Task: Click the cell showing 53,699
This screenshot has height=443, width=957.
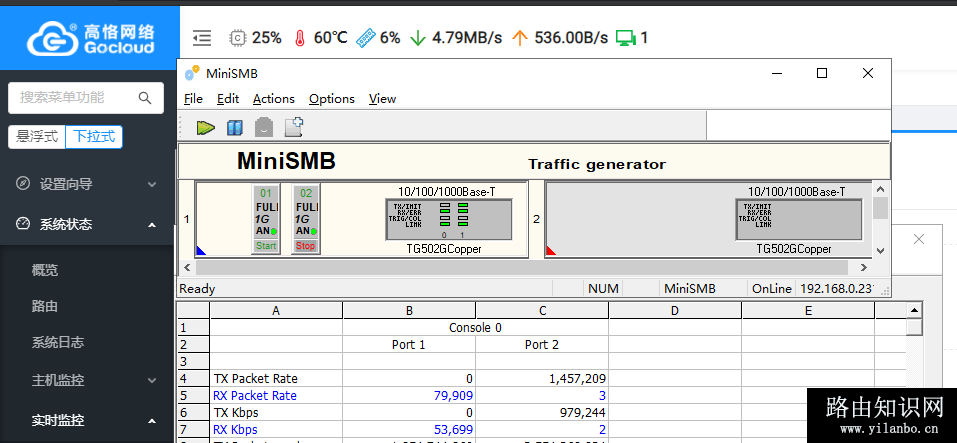Action: point(409,430)
